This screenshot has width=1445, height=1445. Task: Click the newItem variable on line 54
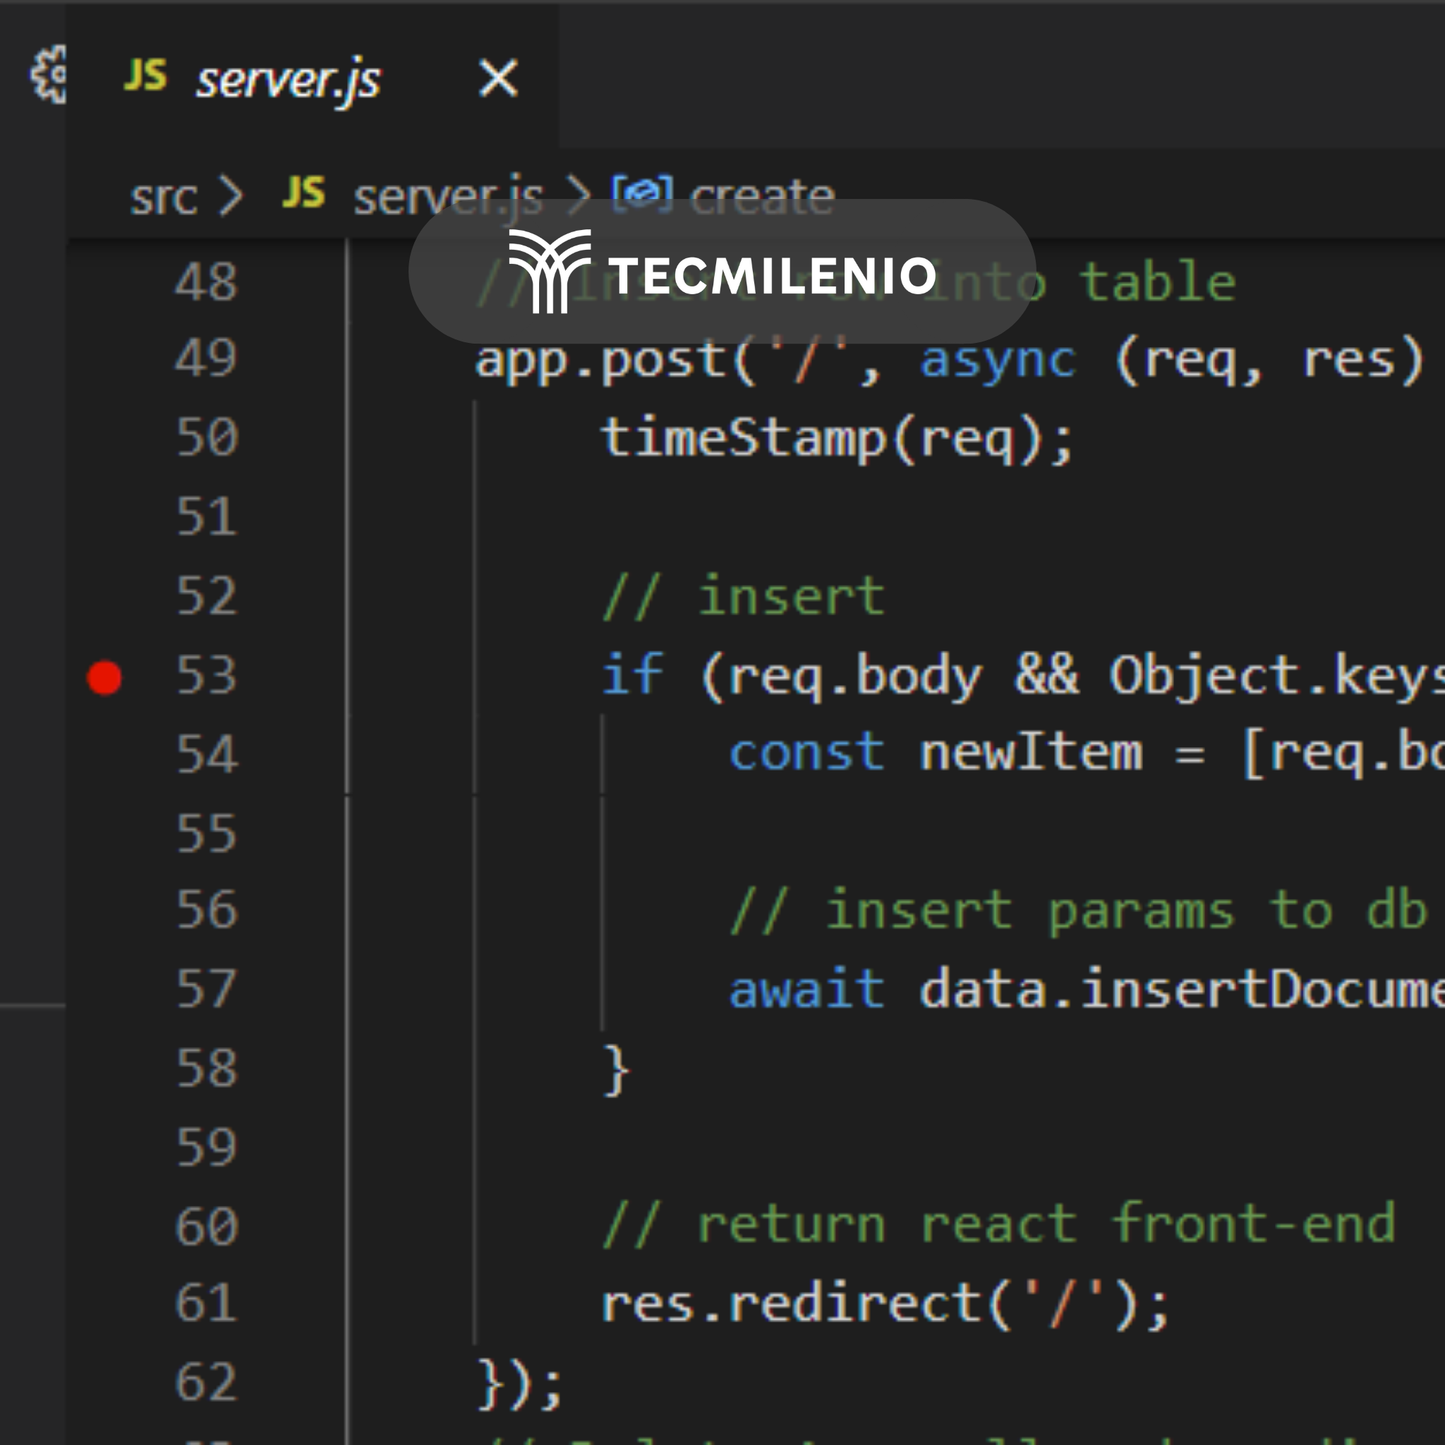pyautogui.click(x=1031, y=753)
